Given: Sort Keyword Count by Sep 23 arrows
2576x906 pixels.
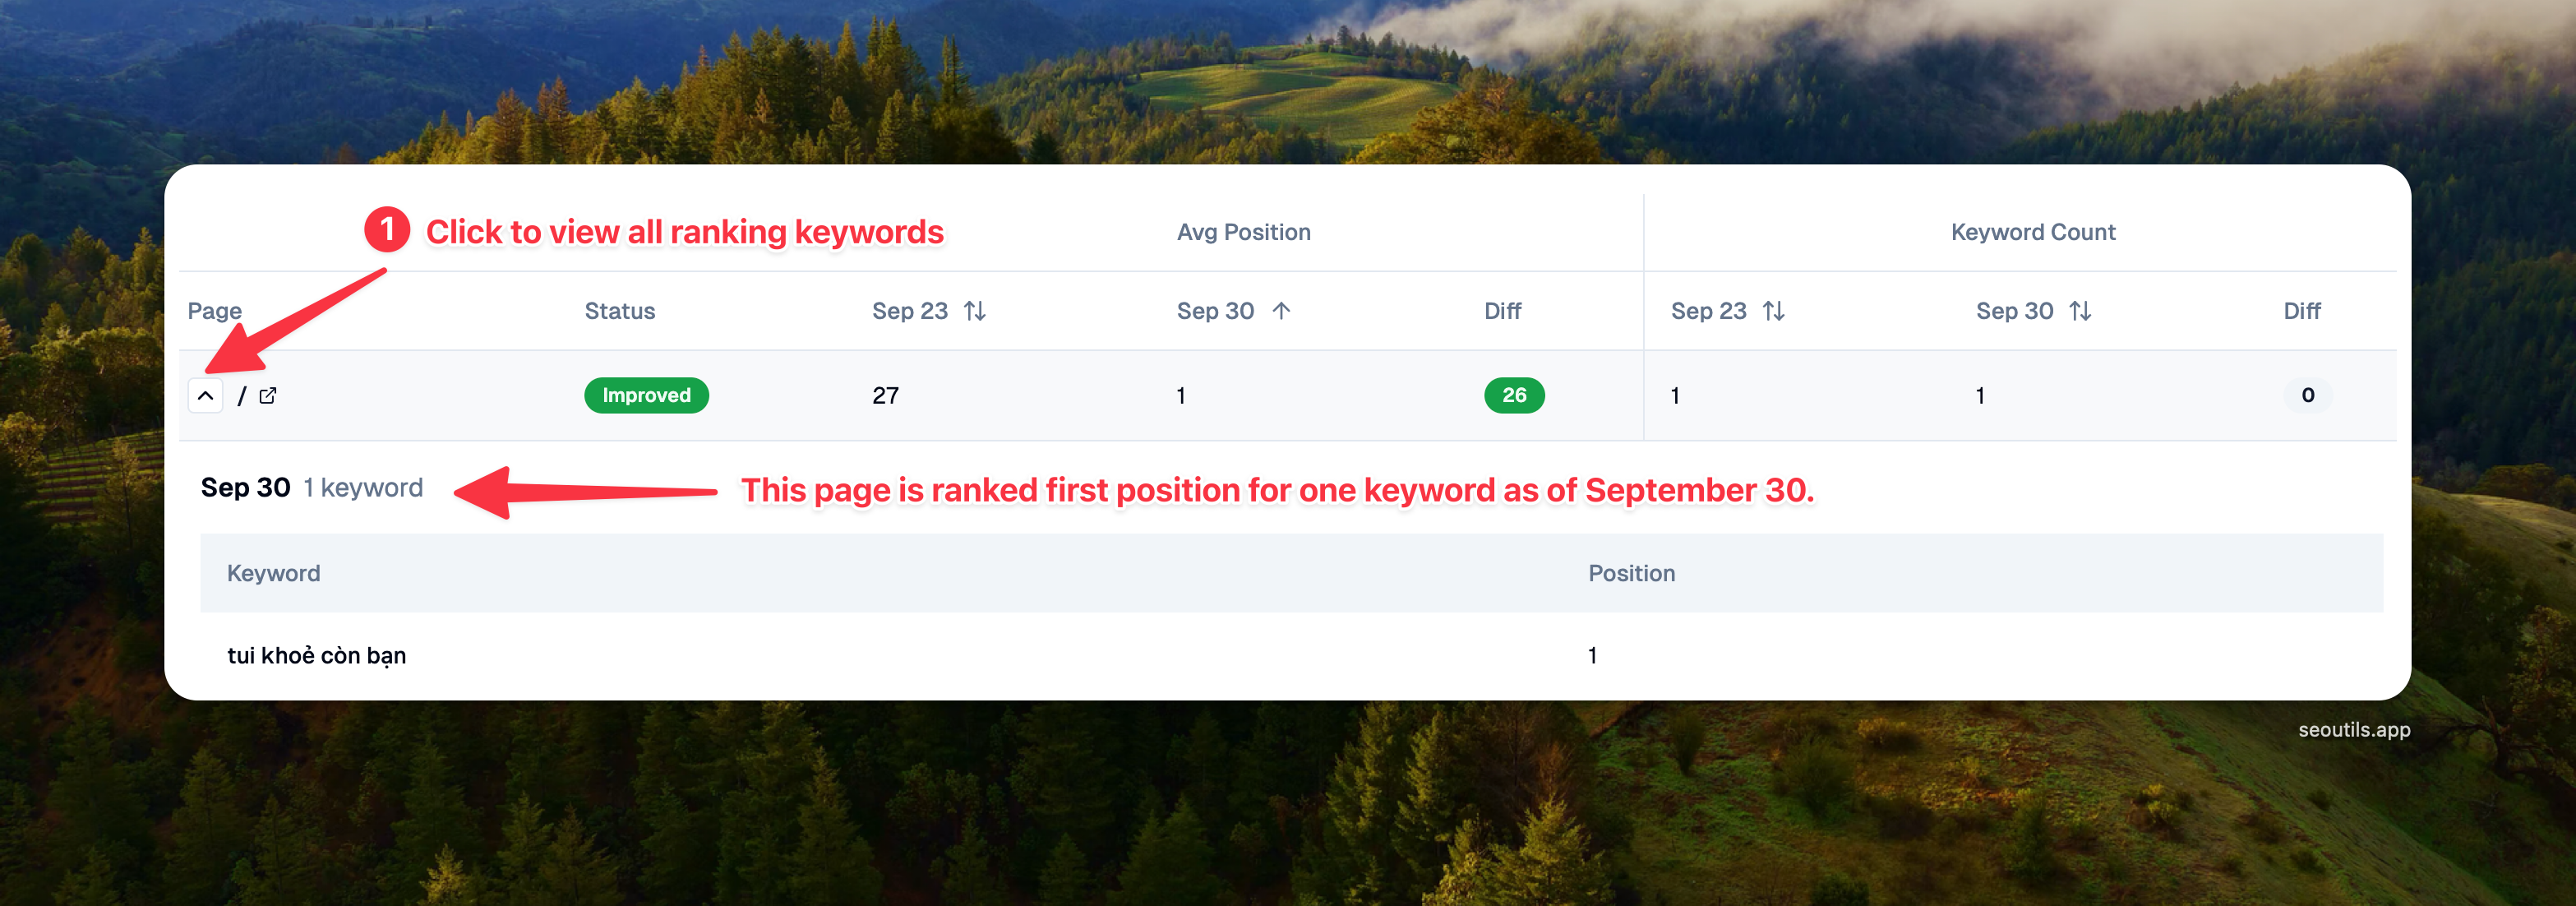Looking at the screenshot, I should click(1773, 311).
